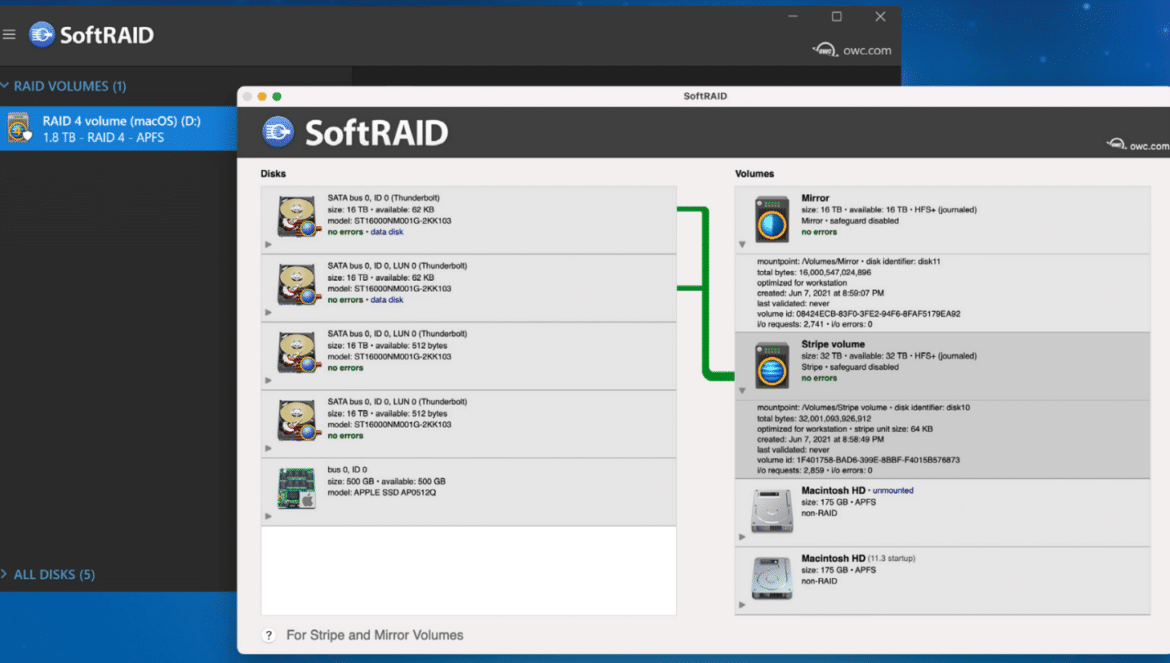Open help via the question mark icon

pos(269,635)
